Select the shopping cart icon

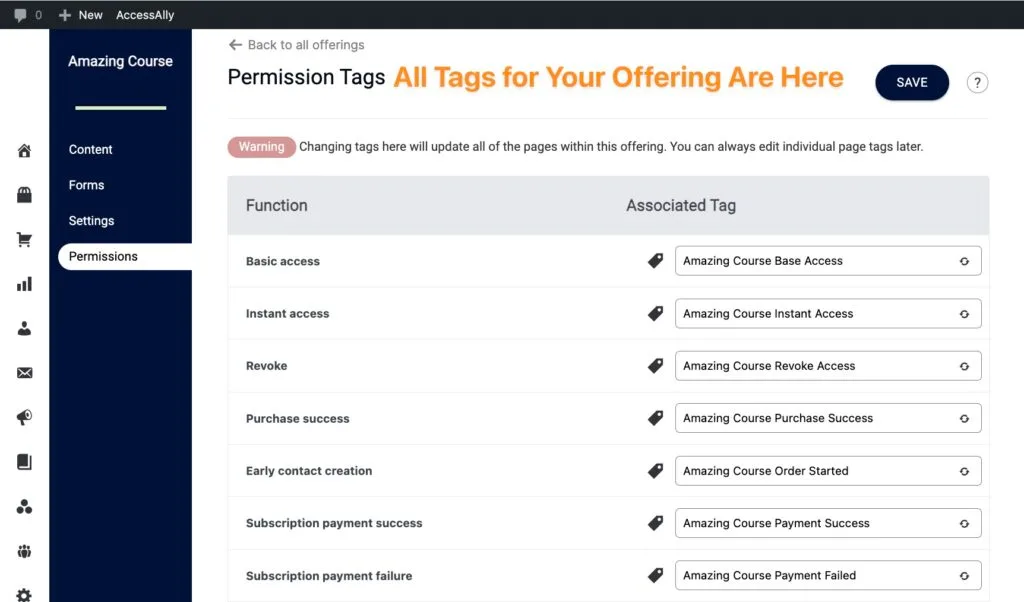24,239
